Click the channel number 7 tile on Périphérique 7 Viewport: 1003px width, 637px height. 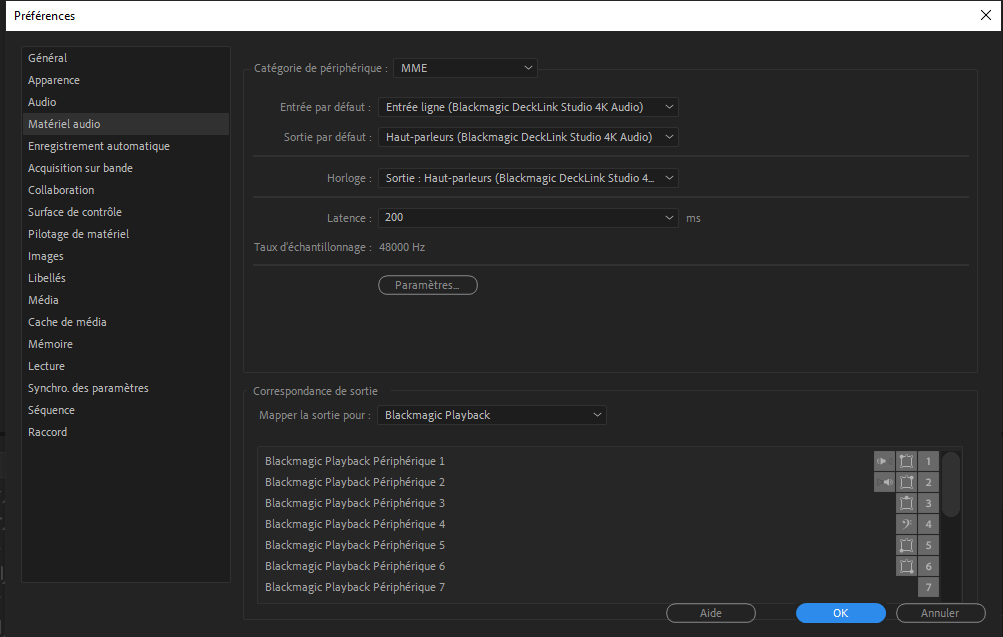[x=928, y=587]
